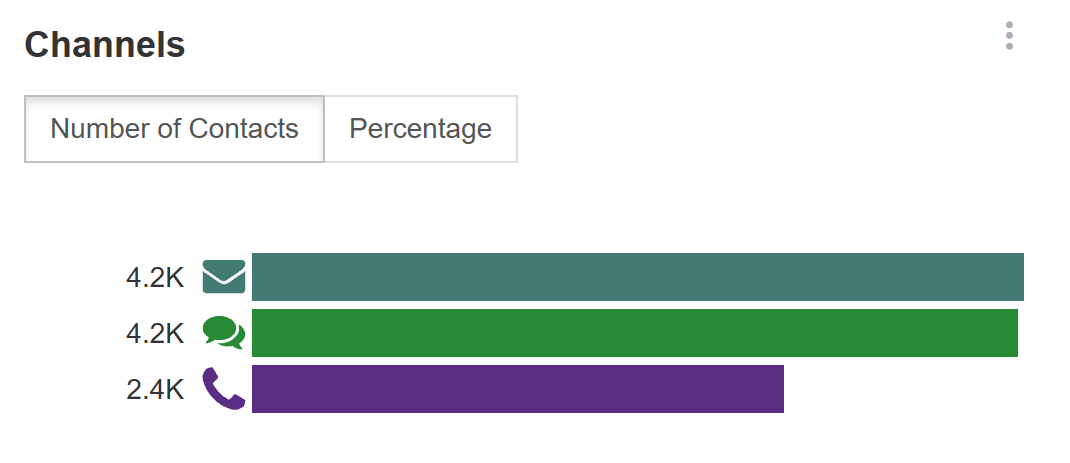The width and height of the screenshot is (1070, 463).
Task: Open the Channels widget three-dot menu
Action: pos(1009,36)
